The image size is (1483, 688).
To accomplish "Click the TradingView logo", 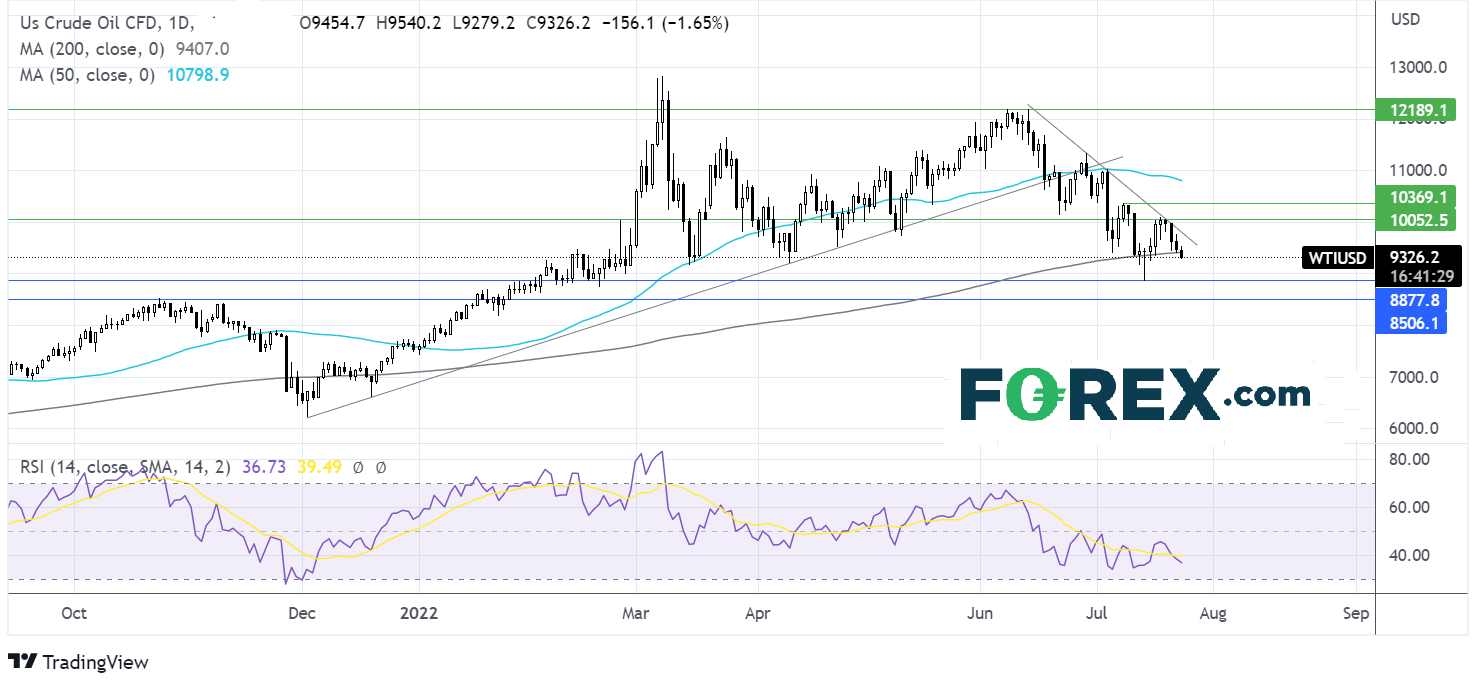I will tap(78, 662).
